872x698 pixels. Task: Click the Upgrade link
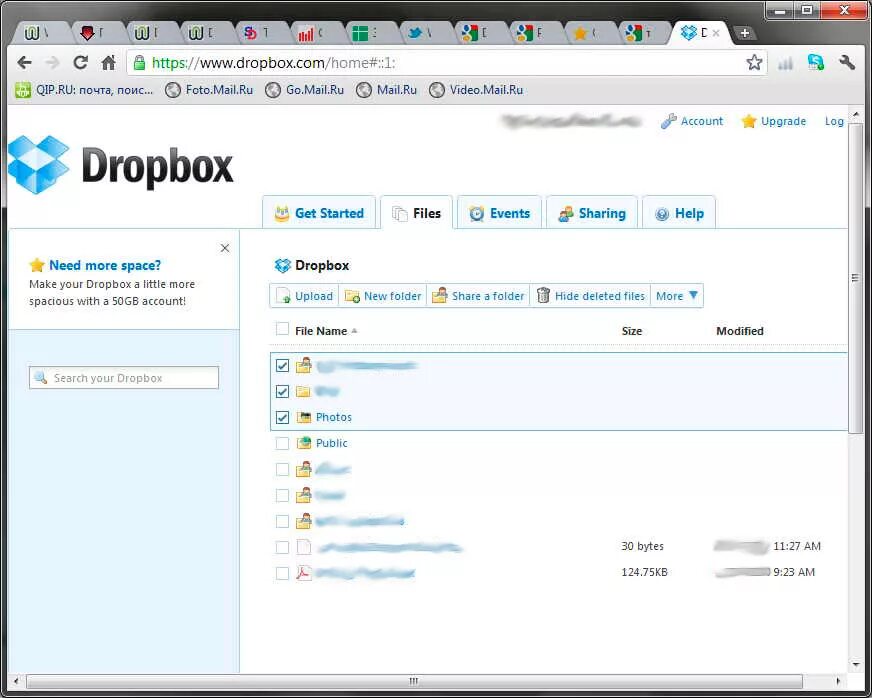click(x=783, y=121)
